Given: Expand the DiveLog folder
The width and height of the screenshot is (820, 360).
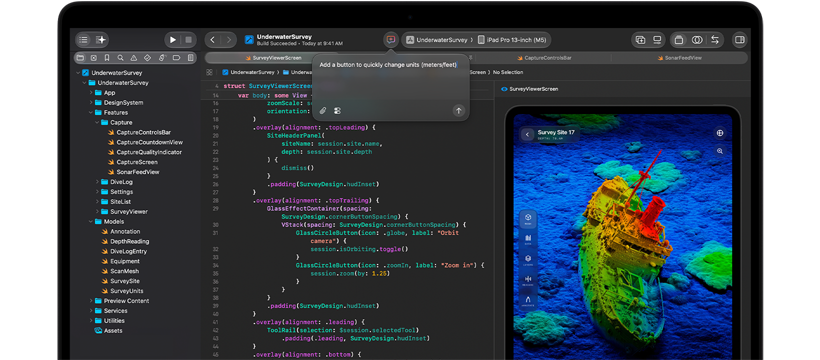Looking at the screenshot, I should coord(97,182).
